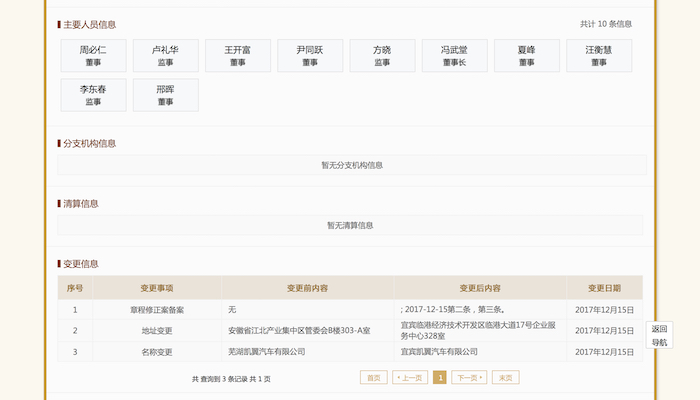Open 方晓 监事 personnel card
The height and width of the screenshot is (400, 700).
tap(383, 55)
